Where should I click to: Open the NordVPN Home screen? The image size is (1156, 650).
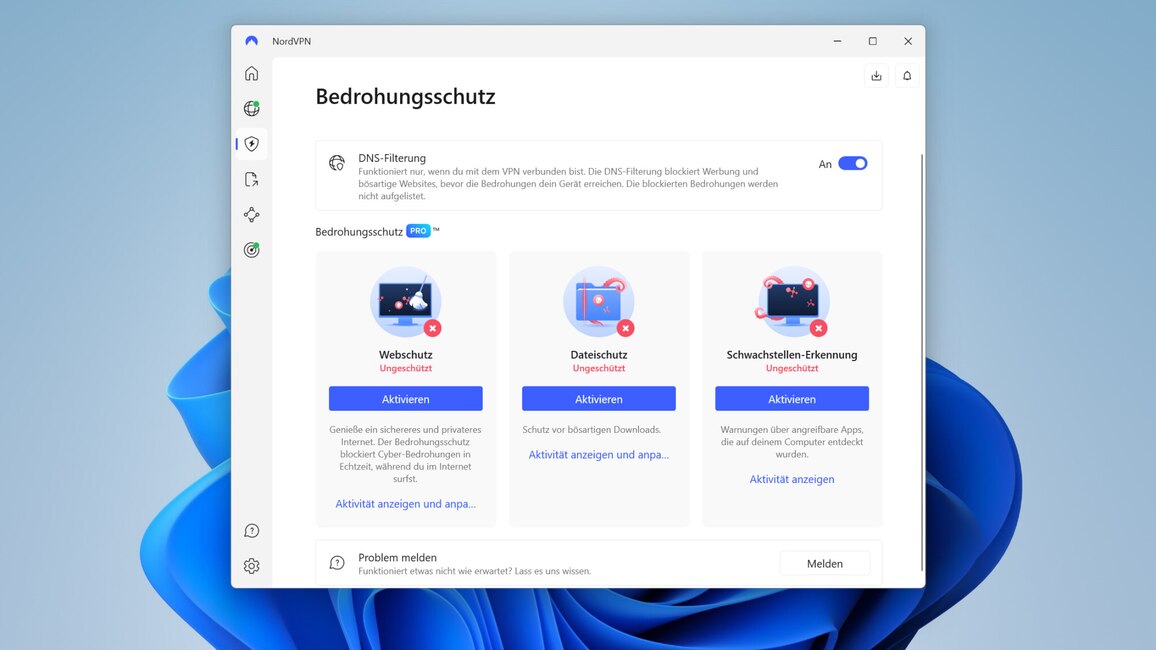(x=252, y=73)
